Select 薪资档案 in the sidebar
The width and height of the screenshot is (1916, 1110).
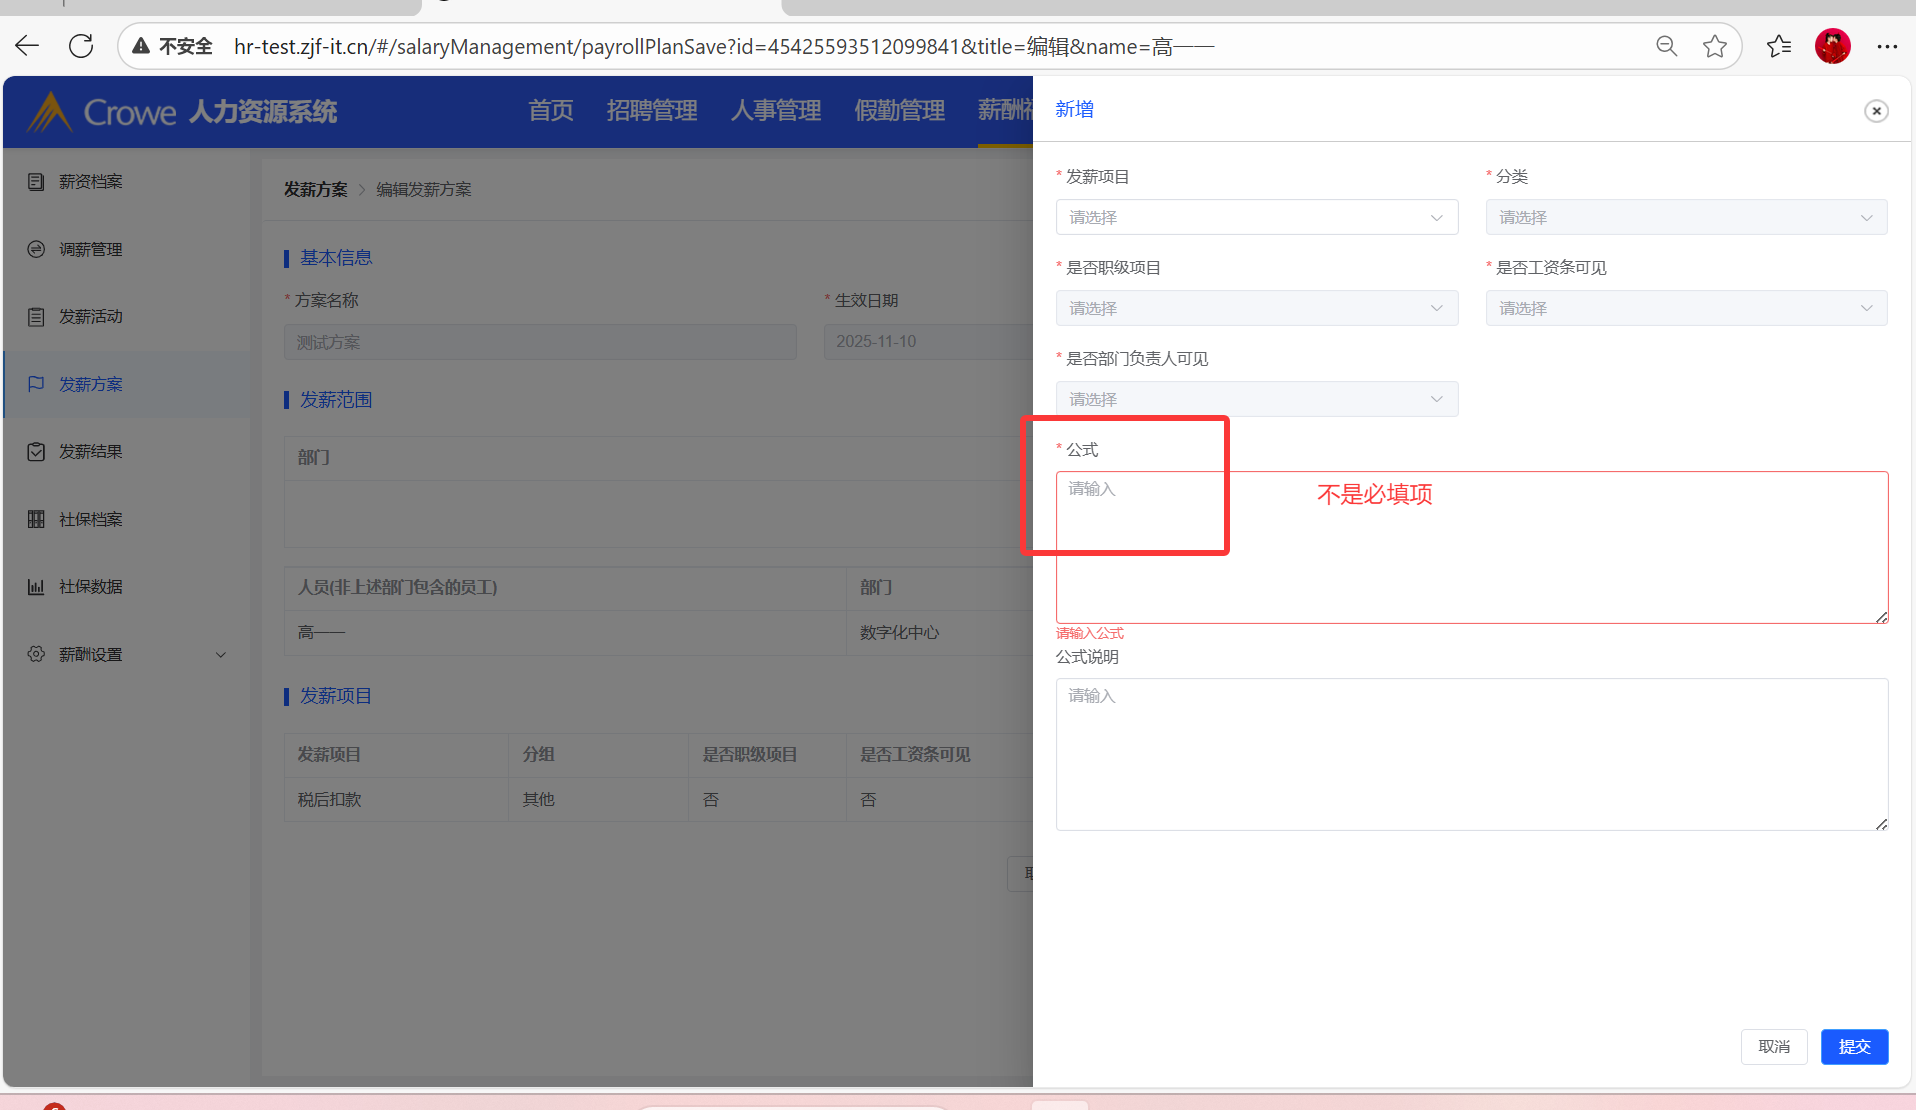tap(91, 181)
